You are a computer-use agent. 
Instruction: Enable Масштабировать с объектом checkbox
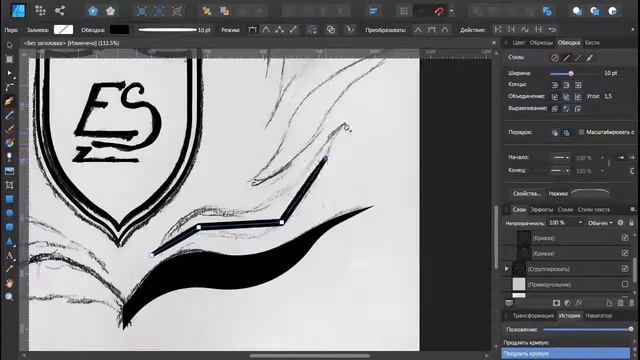tap(582, 132)
